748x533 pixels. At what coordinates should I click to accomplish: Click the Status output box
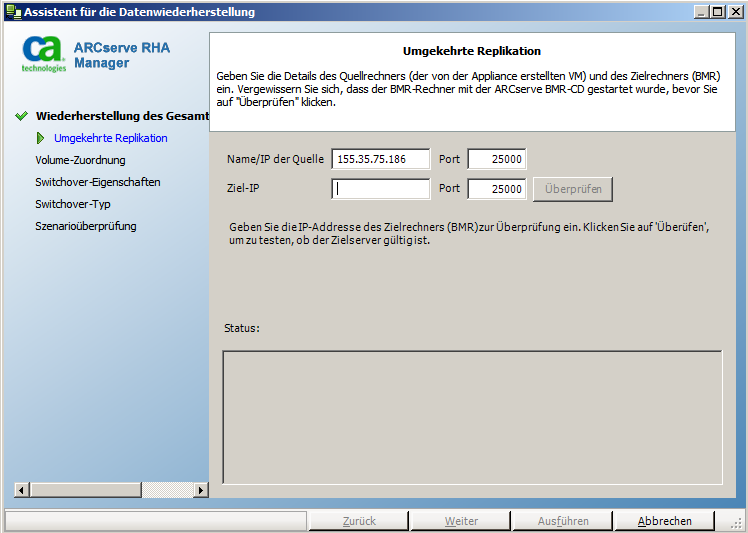[x=472, y=418]
